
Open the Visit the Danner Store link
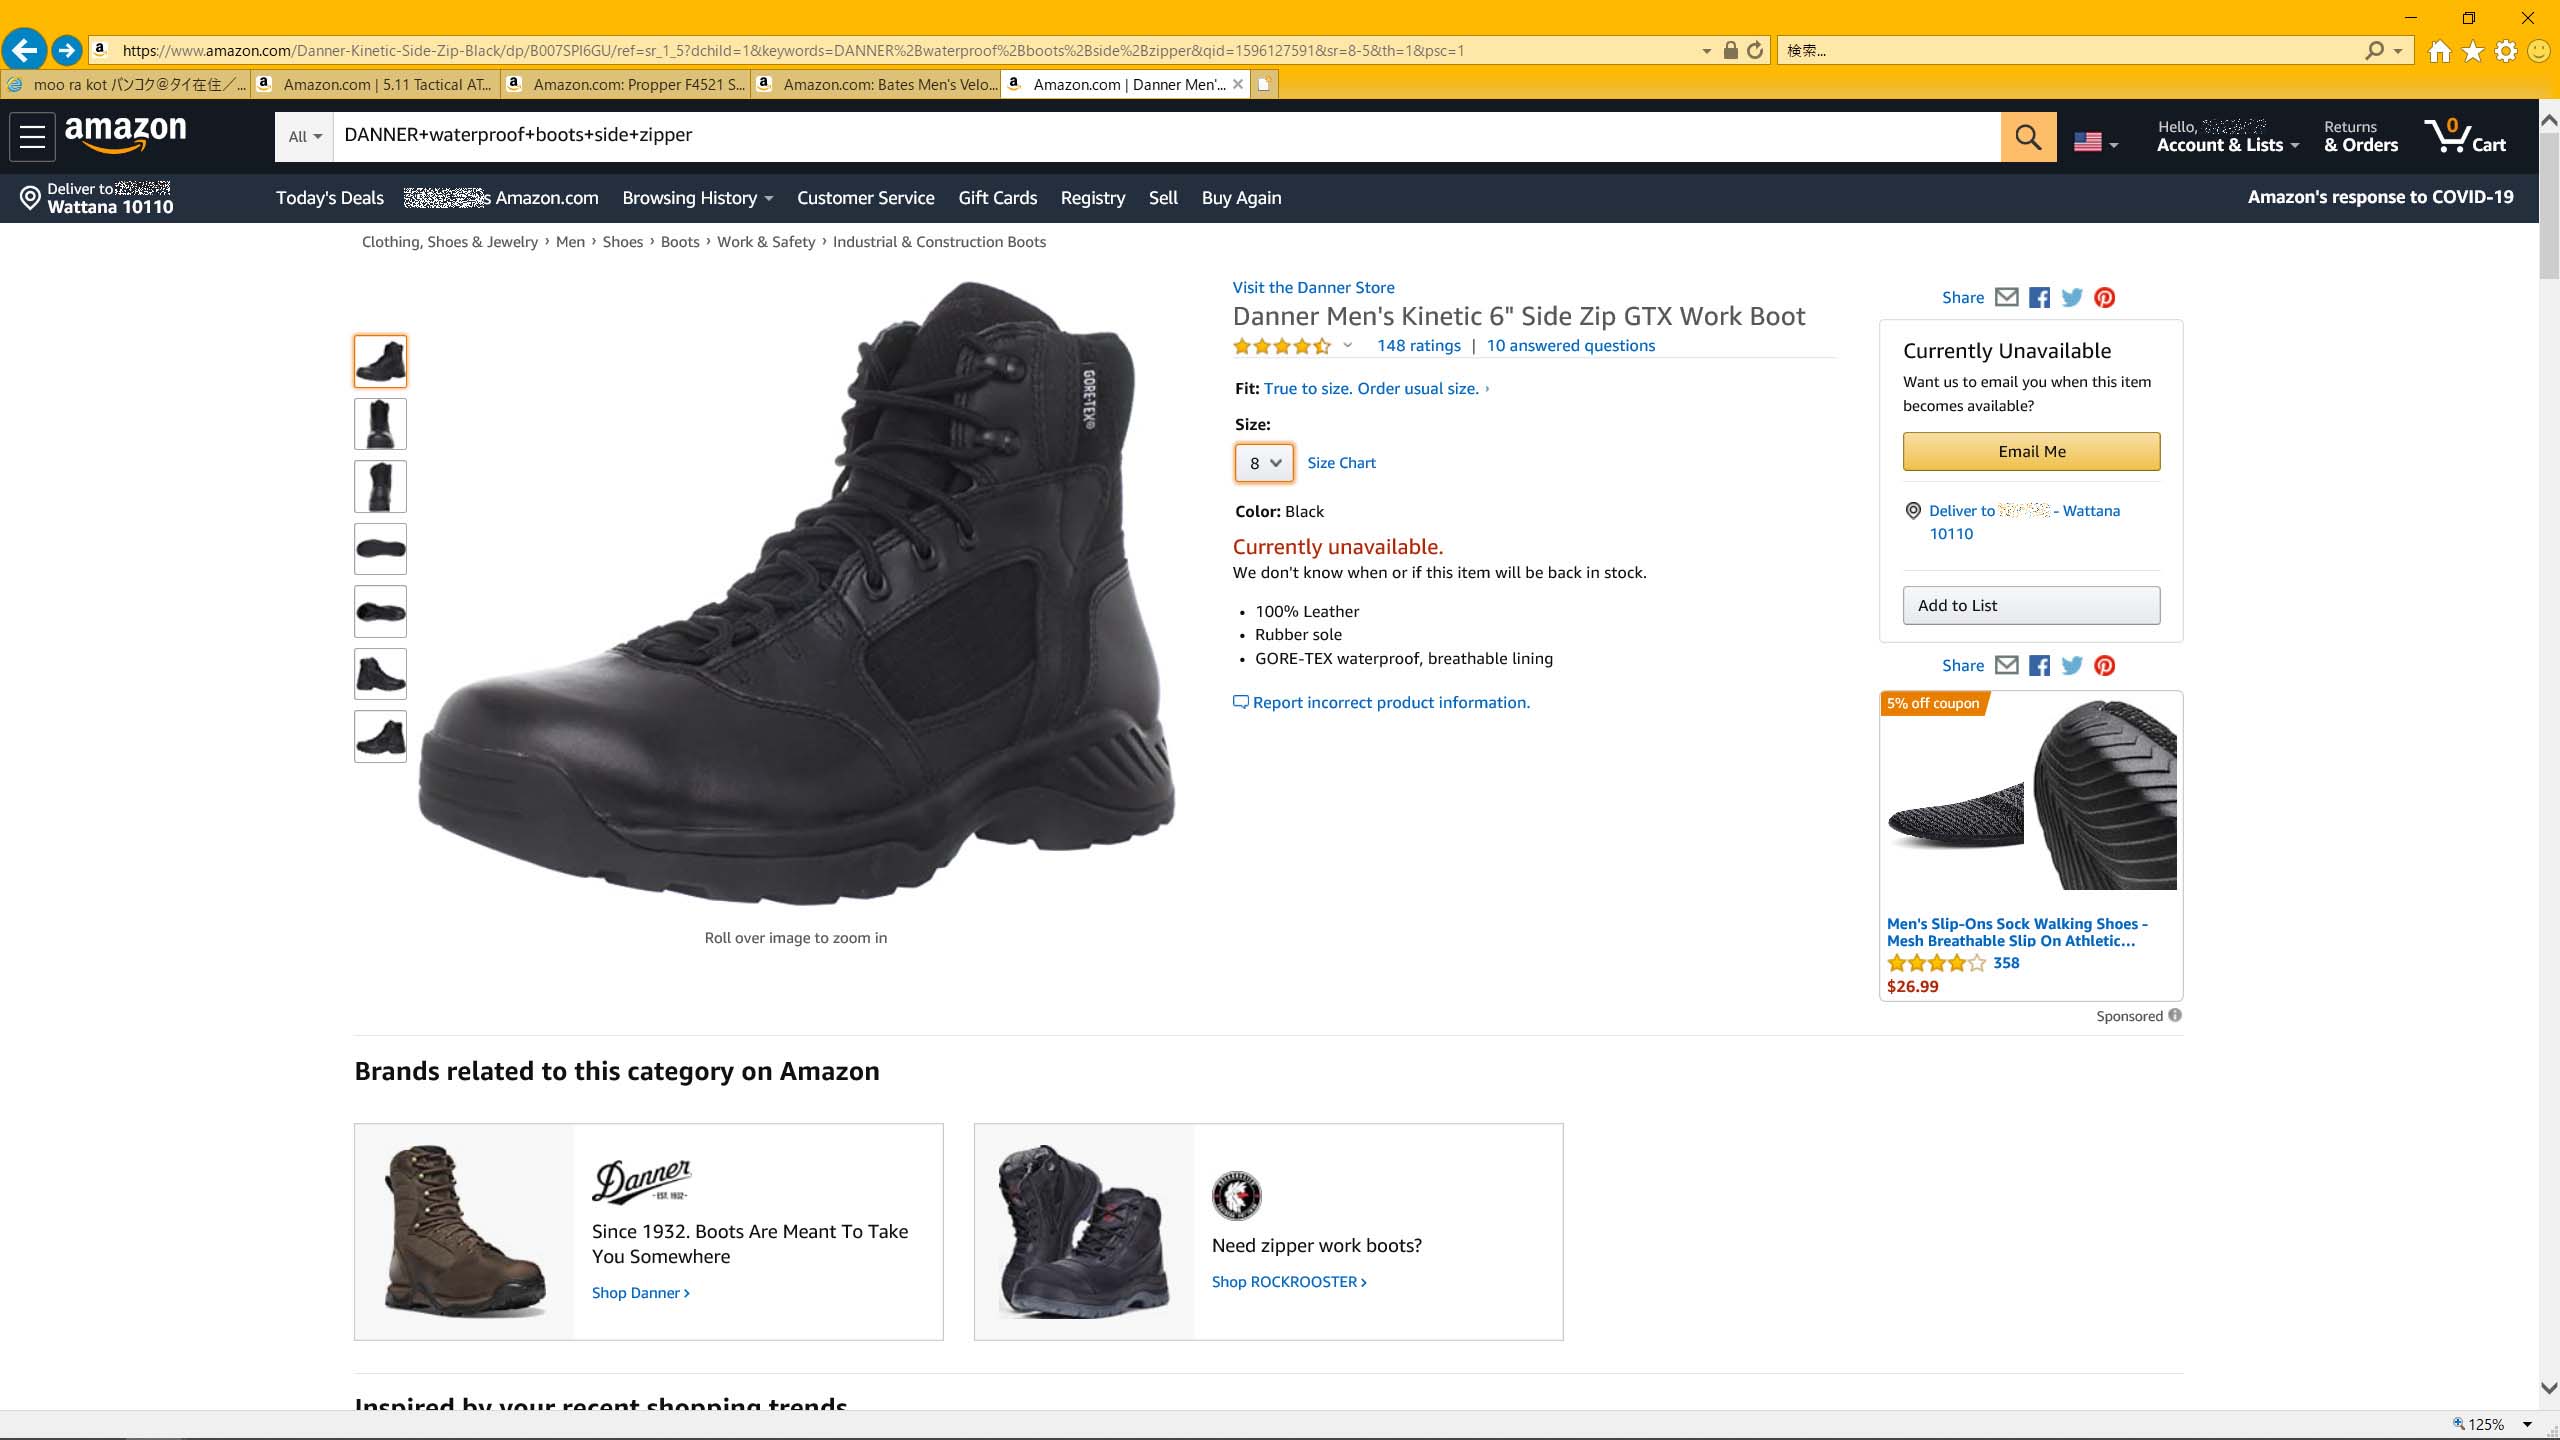[x=1313, y=287]
